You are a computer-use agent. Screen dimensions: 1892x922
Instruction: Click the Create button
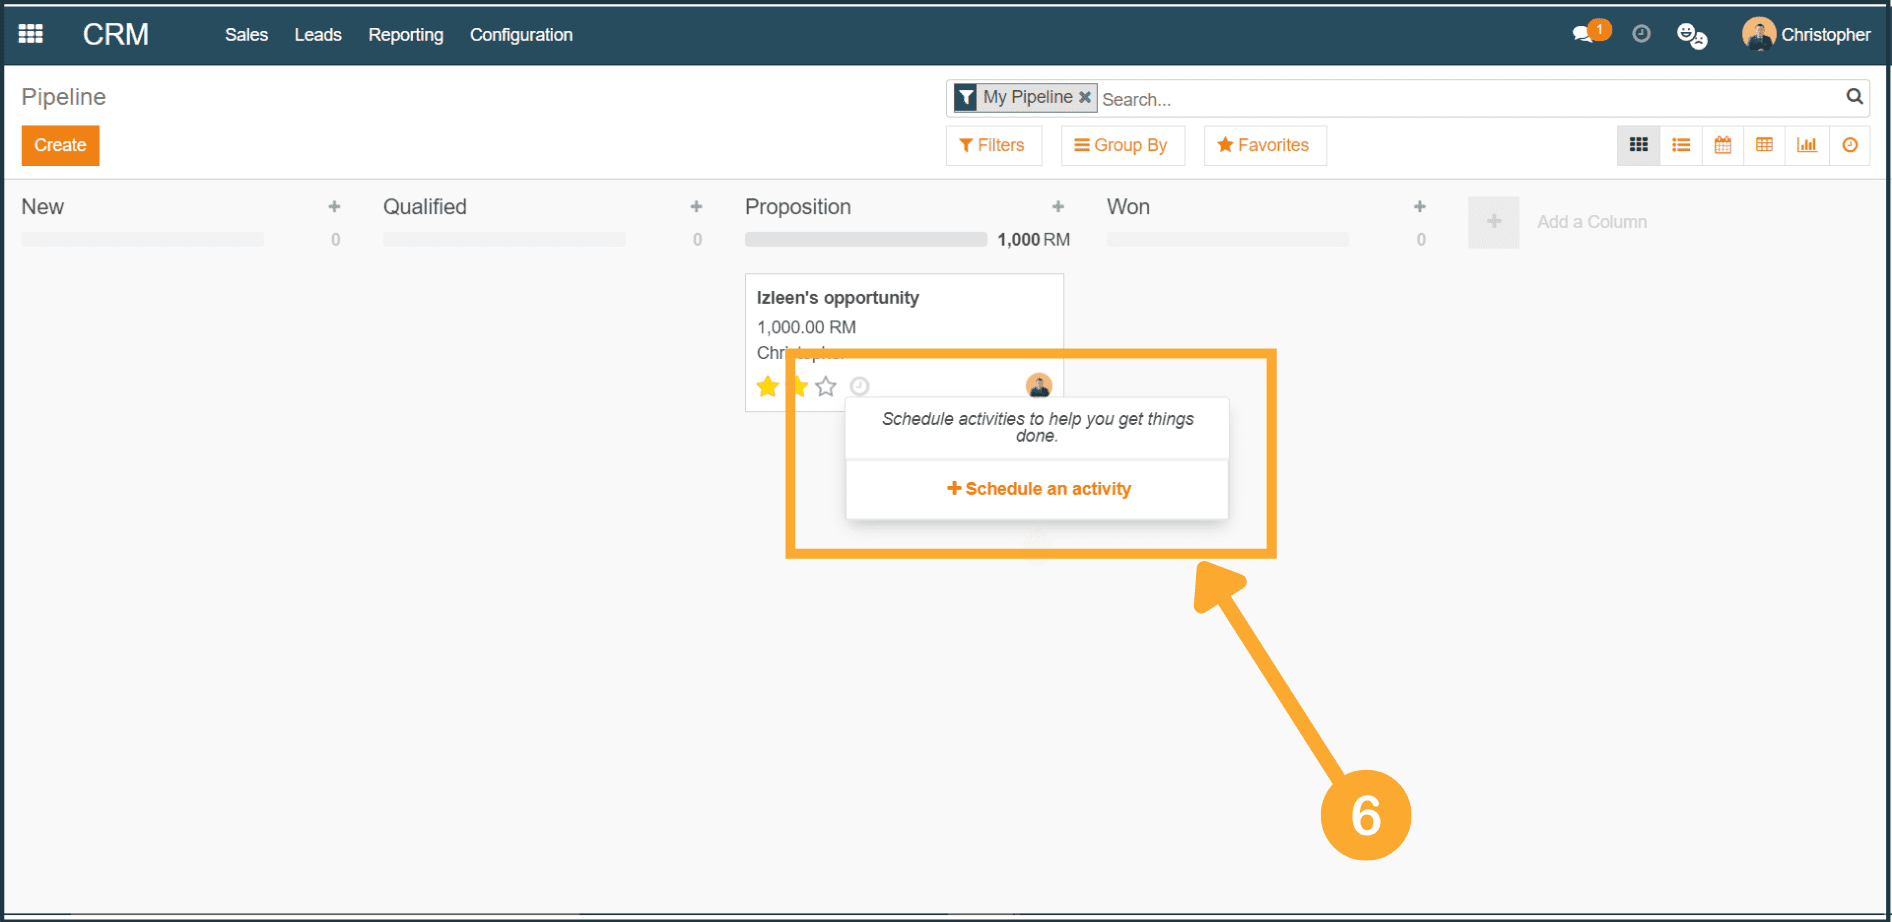pos(60,146)
